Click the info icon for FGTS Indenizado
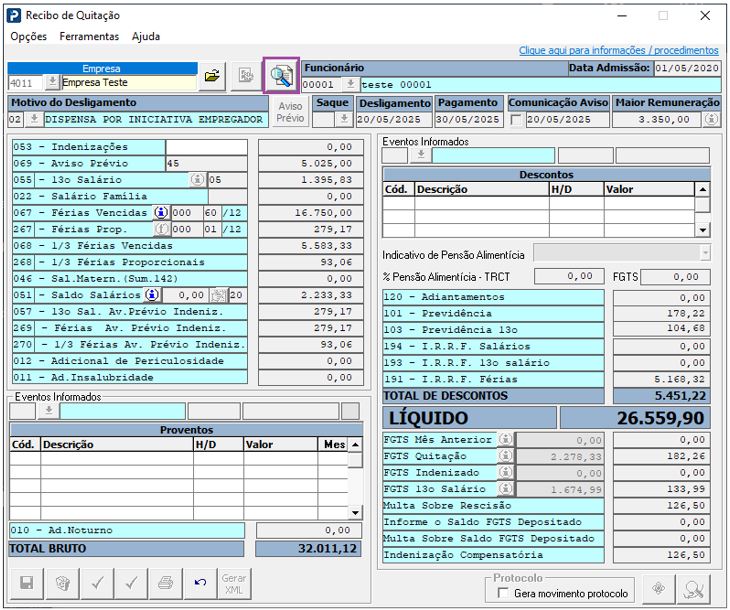730x610 pixels. 505,472
